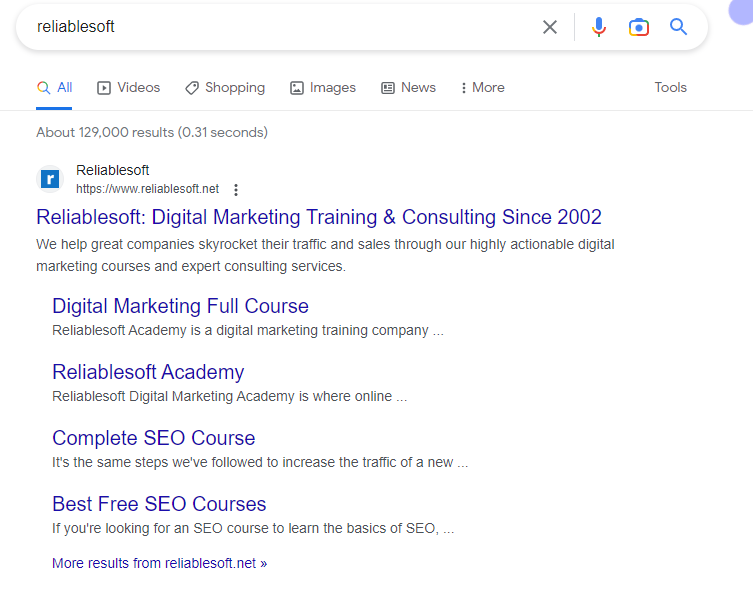Image resolution: width=753 pixels, height=597 pixels.
Task: Open the Best Free SEO Courses sitelink
Action: coord(159,504)
